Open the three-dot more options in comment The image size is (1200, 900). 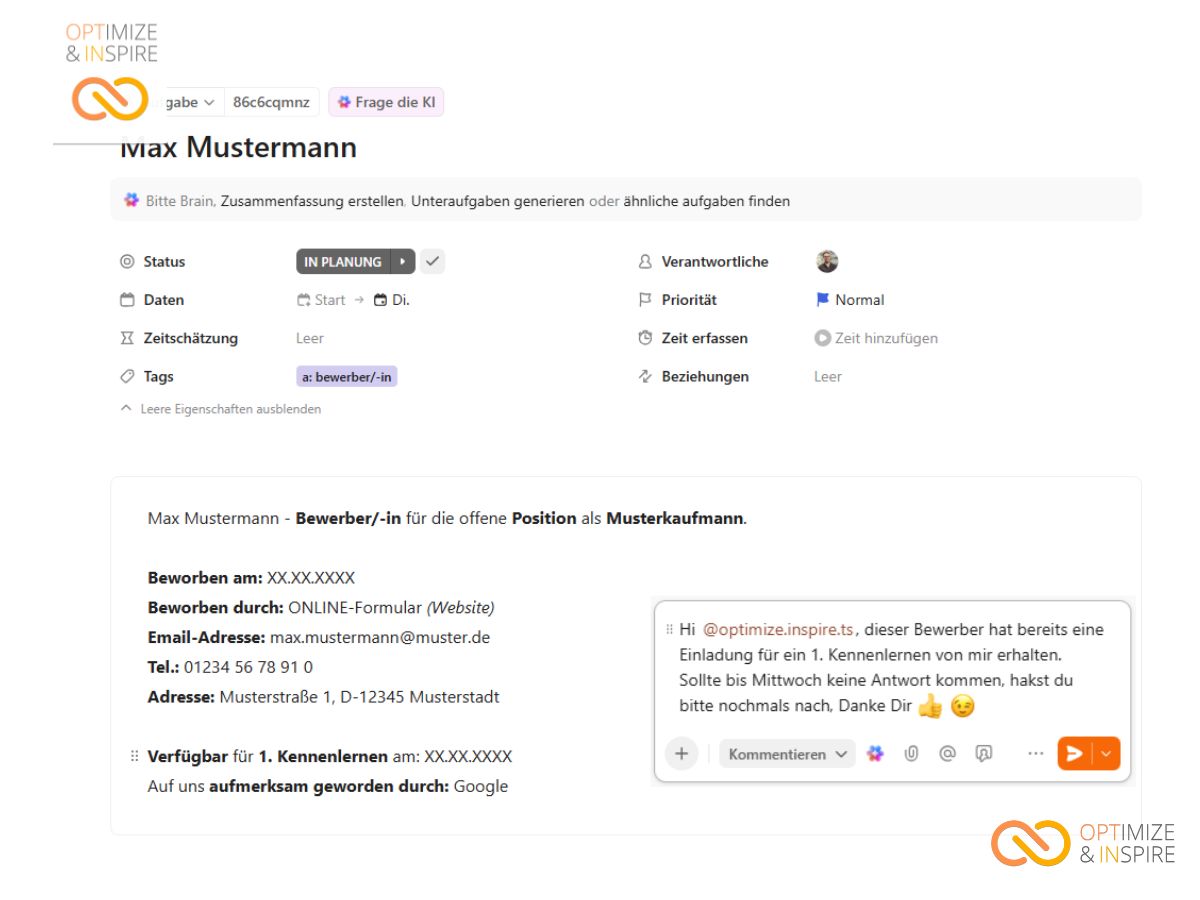(1035, 754)
